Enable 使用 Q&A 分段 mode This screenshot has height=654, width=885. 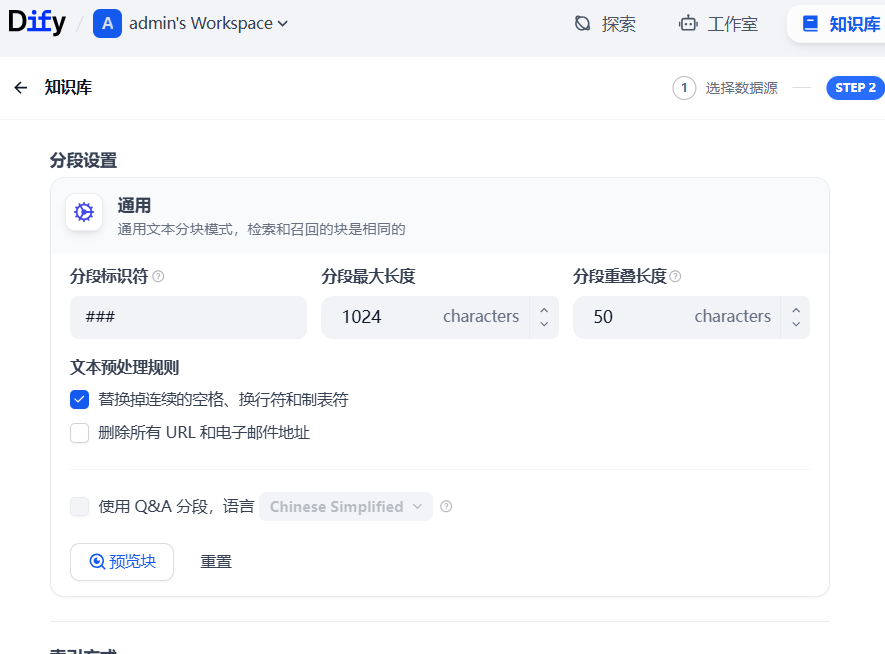pos(79,507)
